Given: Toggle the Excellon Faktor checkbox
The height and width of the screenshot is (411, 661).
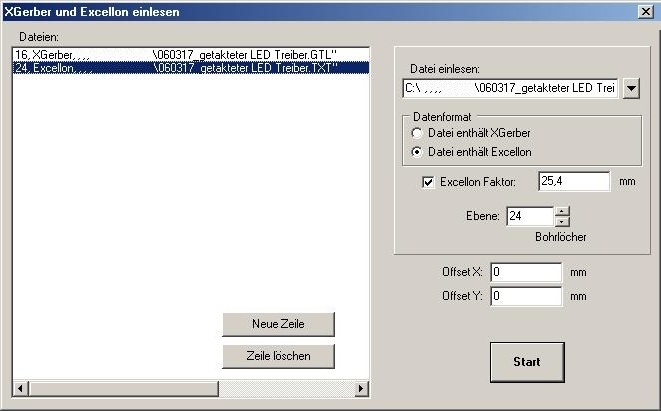Looking at the screenshot, I should pyautogui.click(x=428, y=182).
